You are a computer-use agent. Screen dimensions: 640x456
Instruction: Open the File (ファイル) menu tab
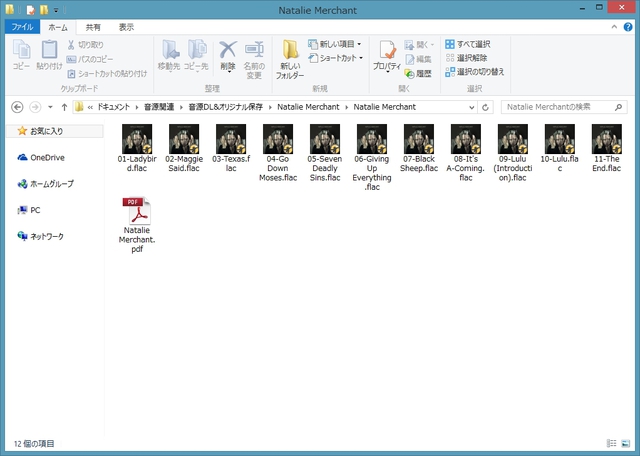(21, 27)
